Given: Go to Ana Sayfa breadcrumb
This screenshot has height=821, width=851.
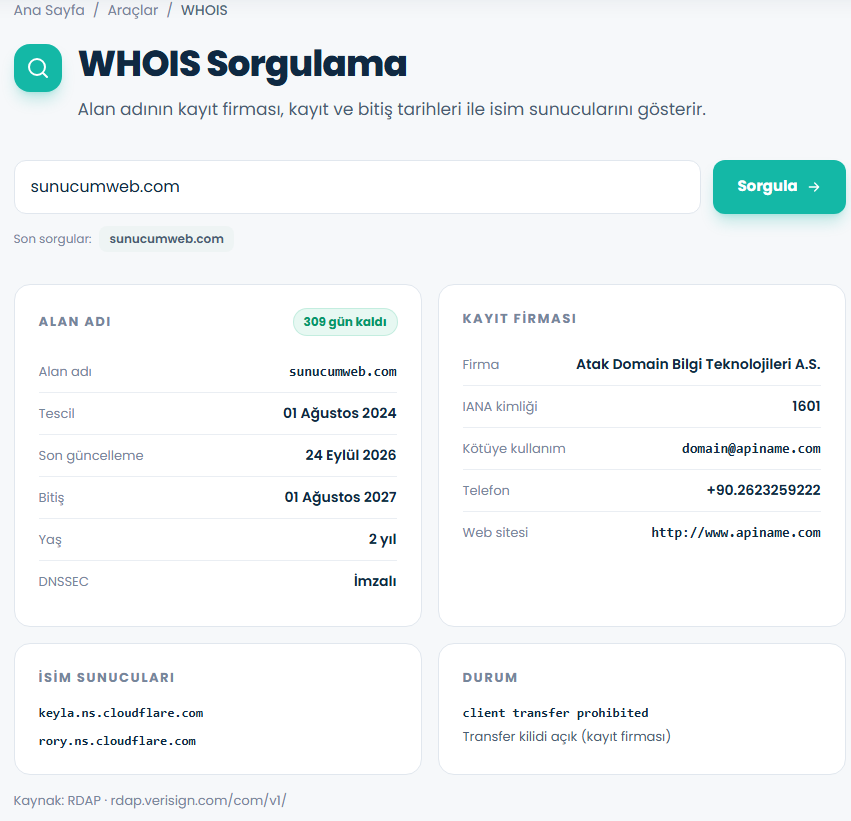Looking at the screenshot, I should 49,10.
